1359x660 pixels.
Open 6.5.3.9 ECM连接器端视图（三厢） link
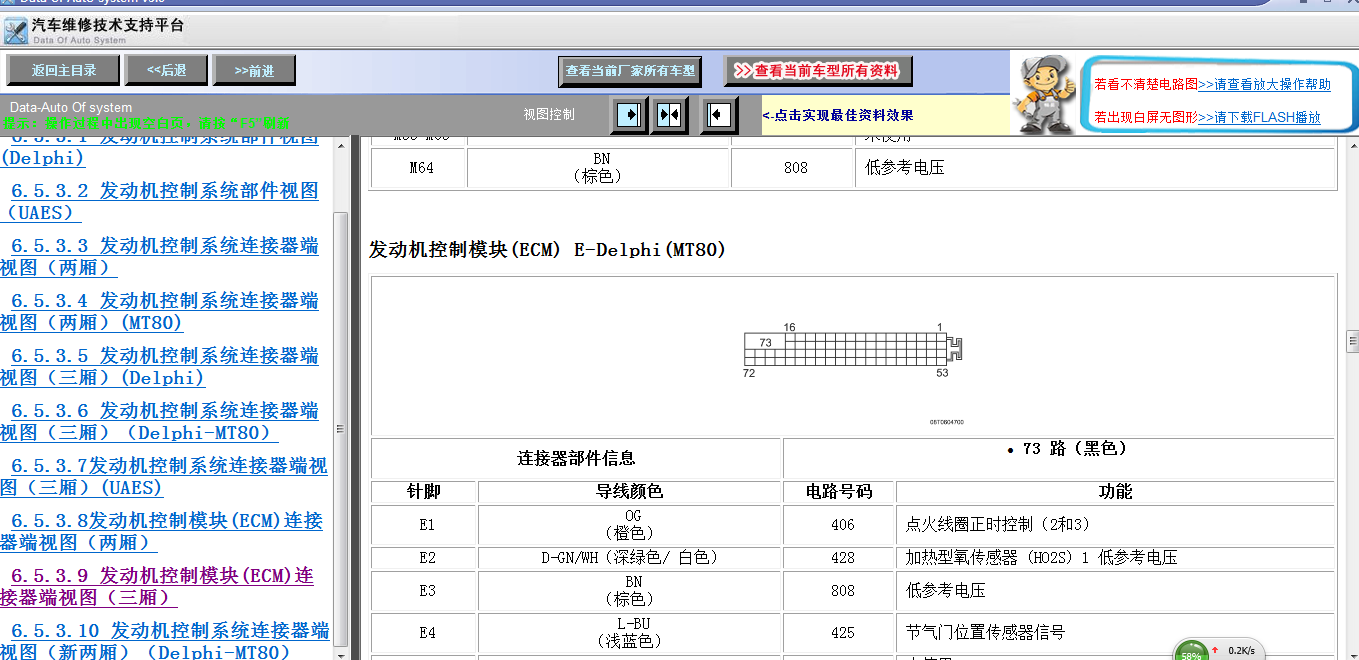click(x=157, y=586)
